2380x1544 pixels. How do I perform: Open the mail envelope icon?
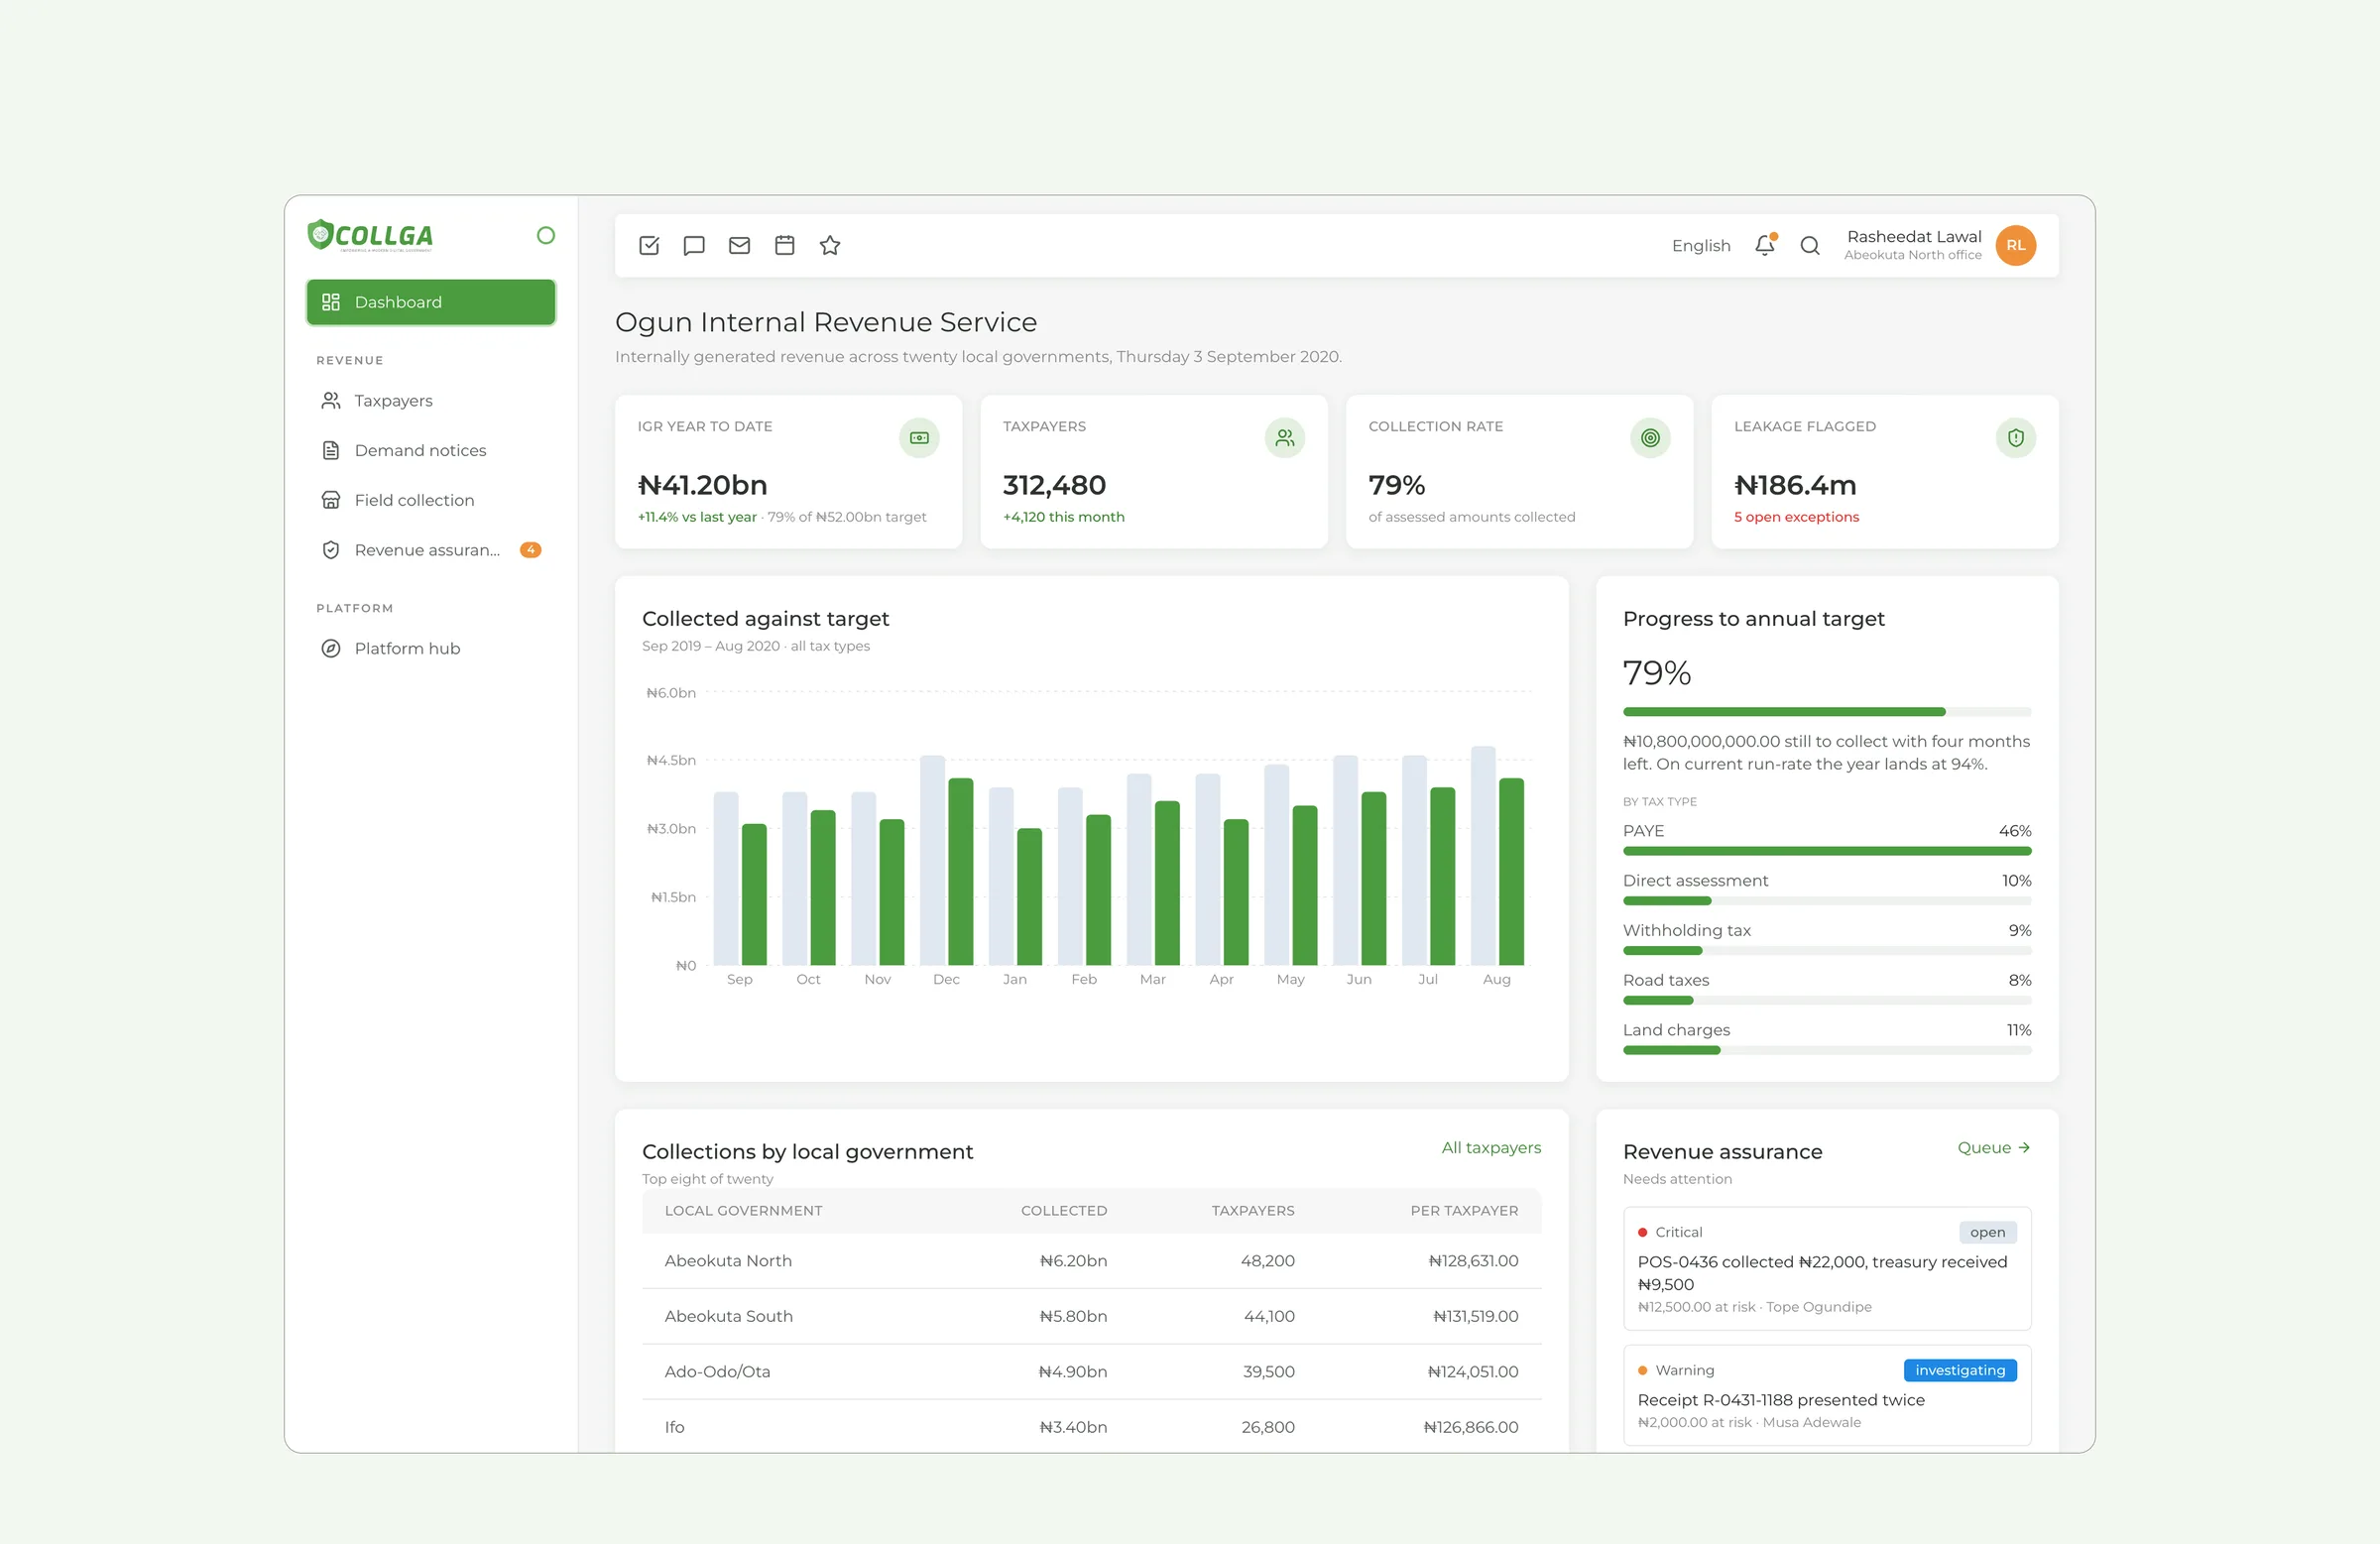point(739,245)
